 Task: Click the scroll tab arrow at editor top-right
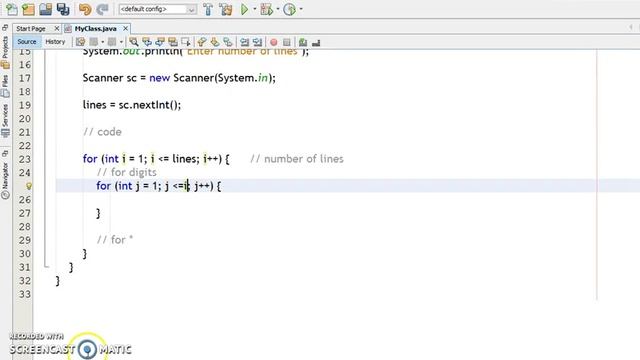tap(631, 27)
